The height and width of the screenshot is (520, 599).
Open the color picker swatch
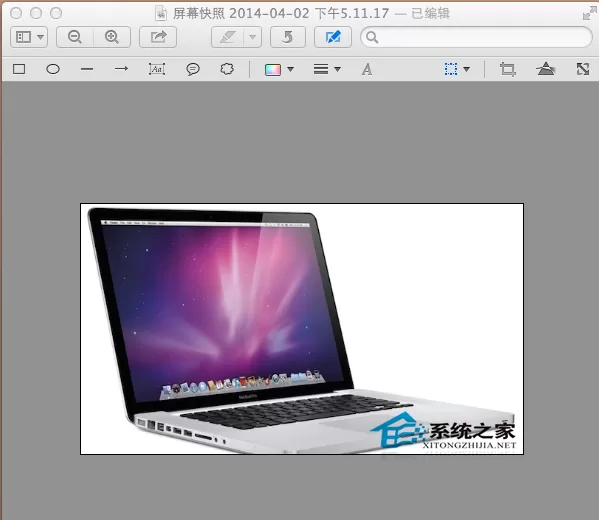coord(273,70)
